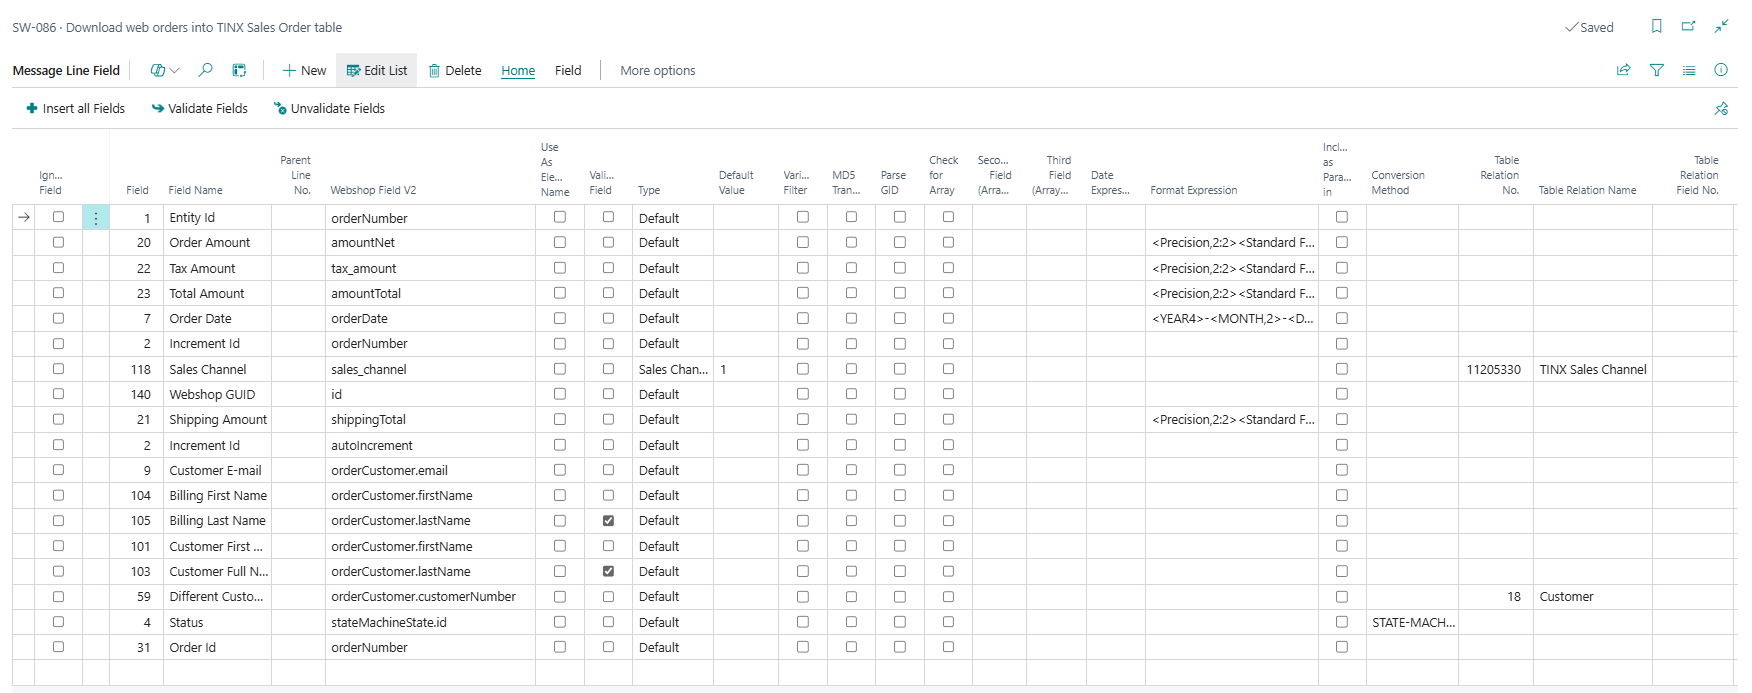
Task: Click the share icon in action bar
Action: click(x=1624, y=70)
